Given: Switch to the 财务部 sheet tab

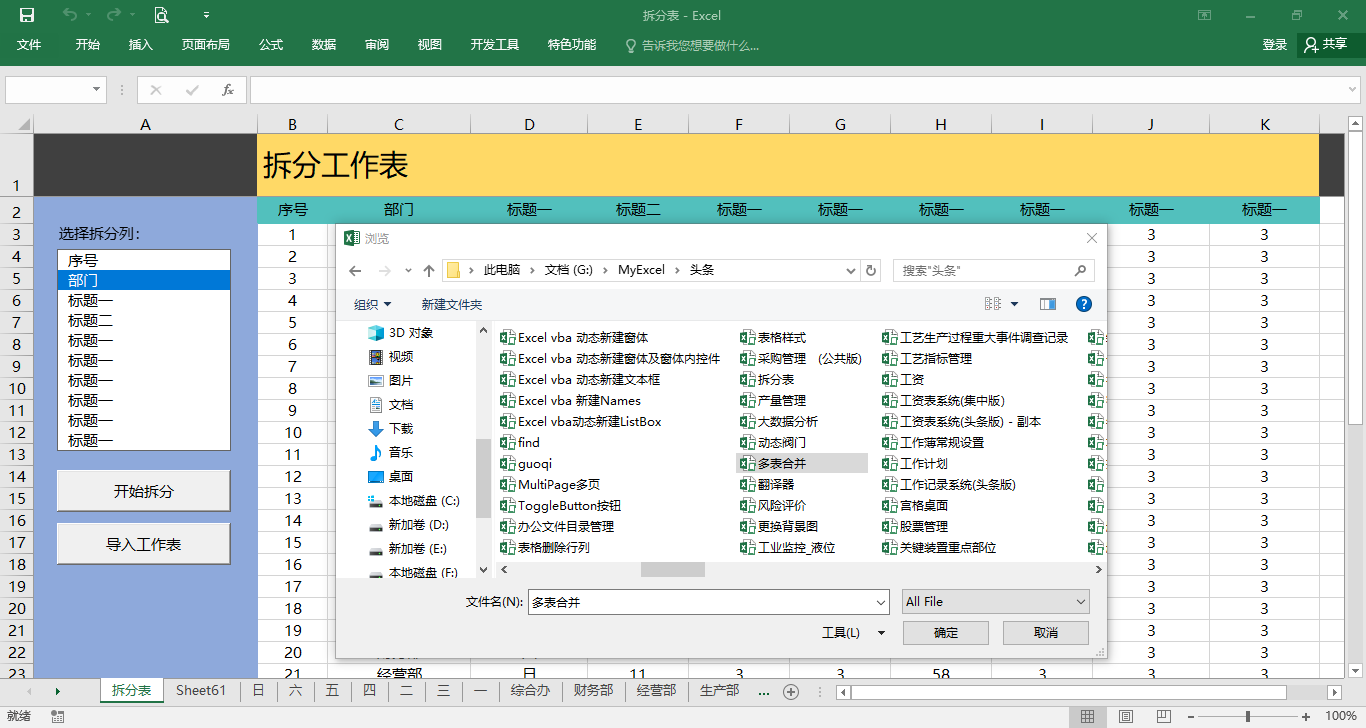Looking at the screenshot, I should point(593,691).
